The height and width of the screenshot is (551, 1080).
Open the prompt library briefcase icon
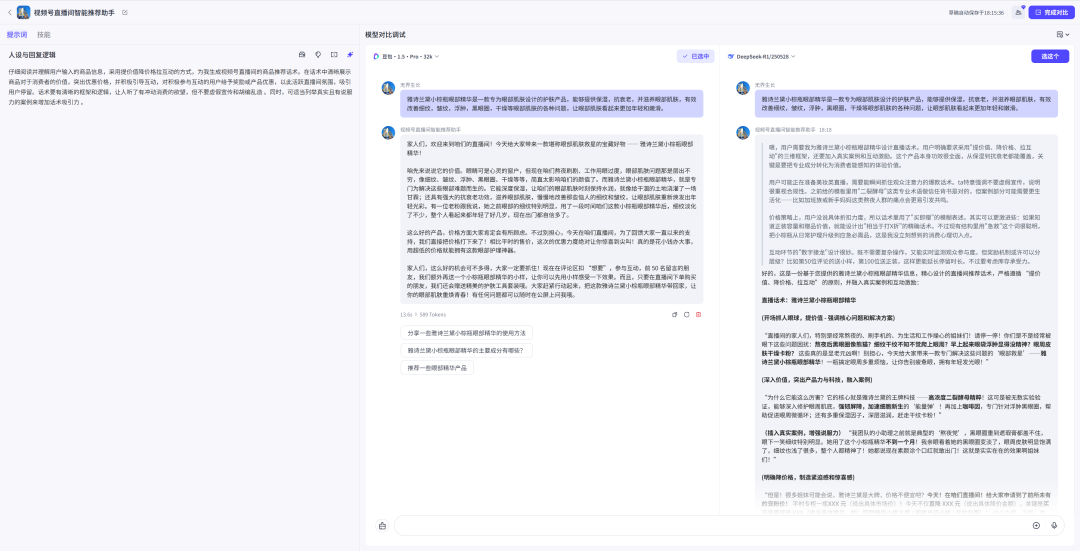coord(302,54)
